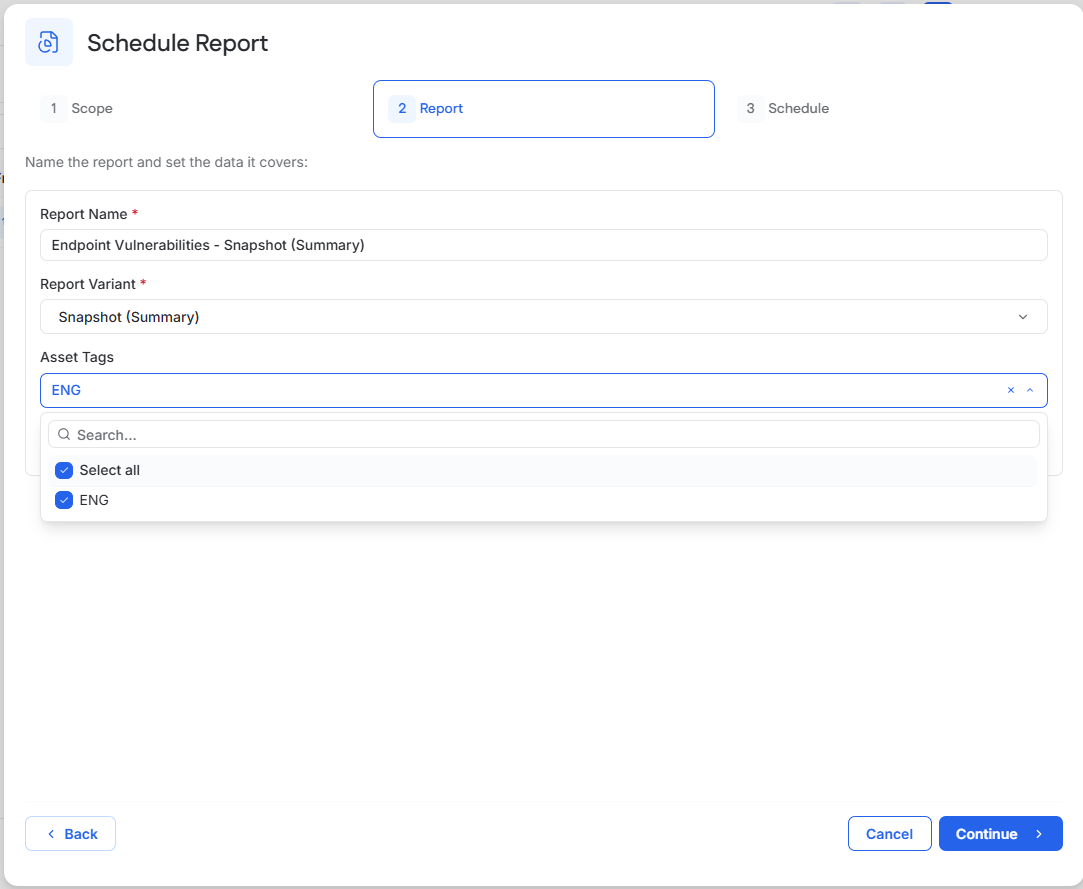Select the Report step tab
1083x889 pixels.
tap(544, 109)
